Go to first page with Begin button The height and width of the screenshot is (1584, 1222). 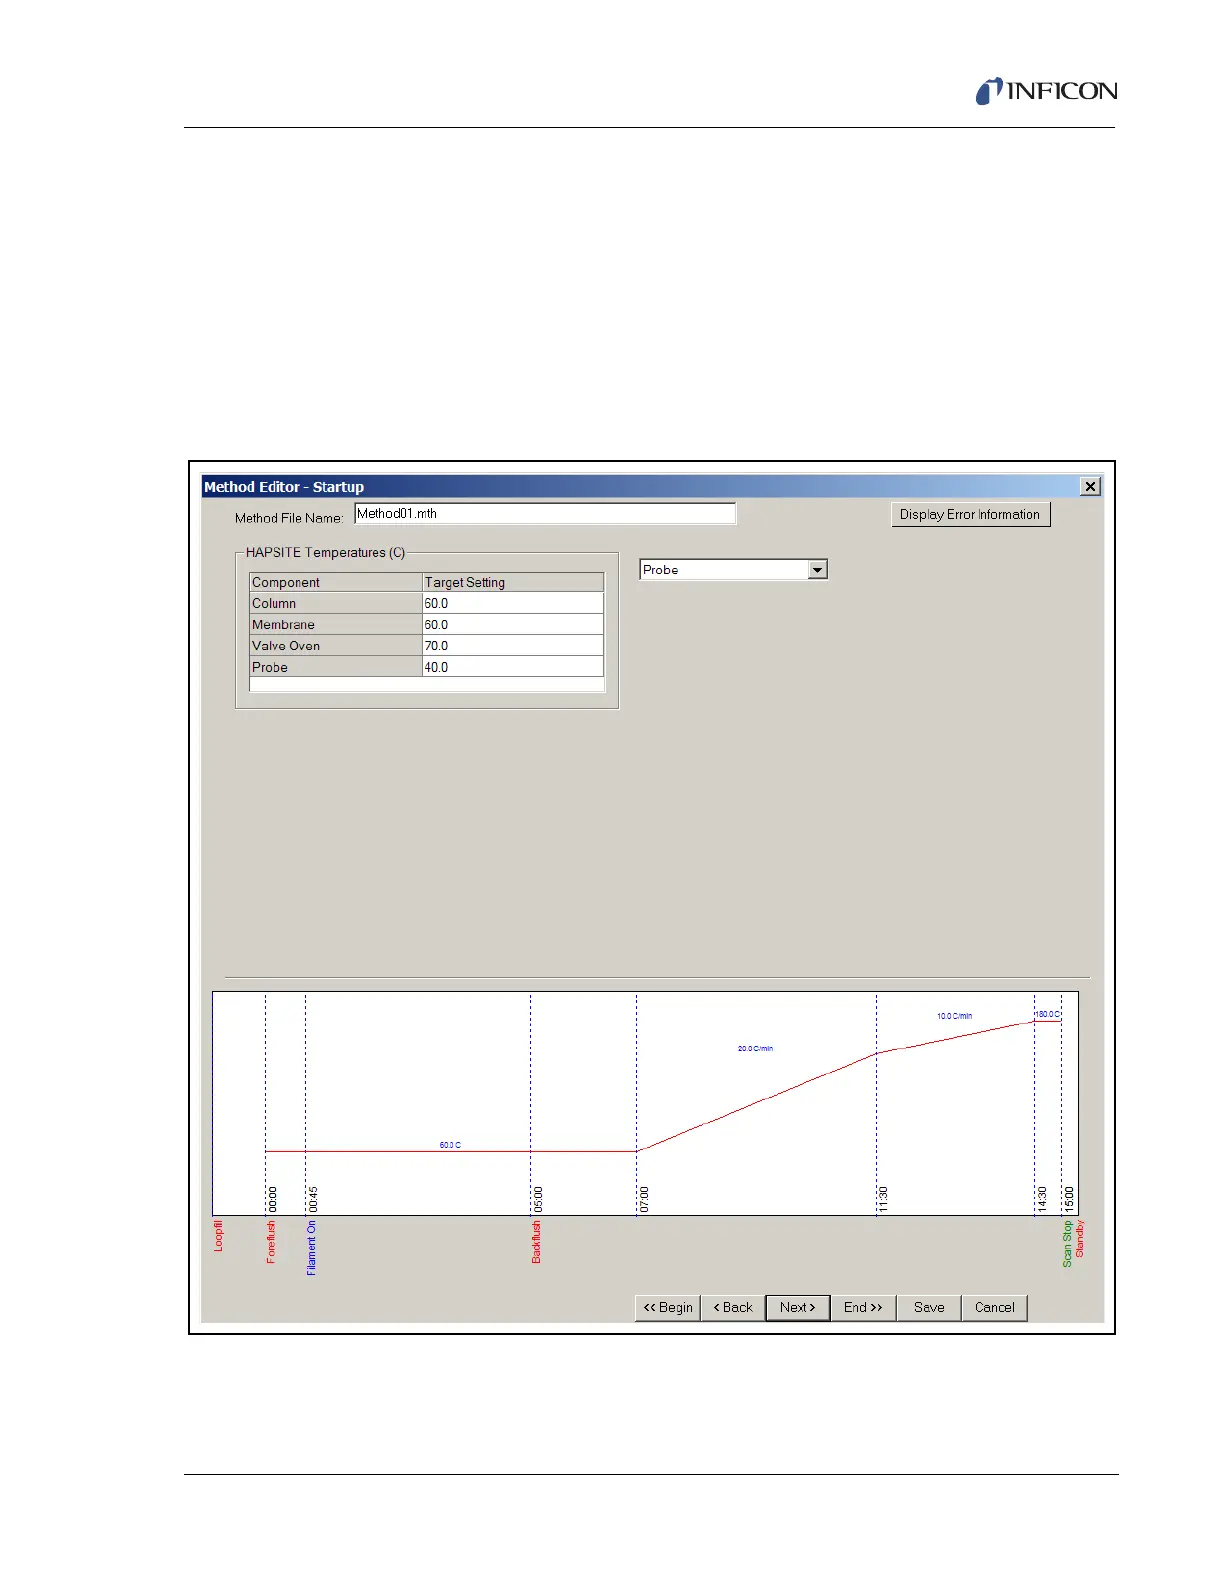click(x=667, y=1308)
